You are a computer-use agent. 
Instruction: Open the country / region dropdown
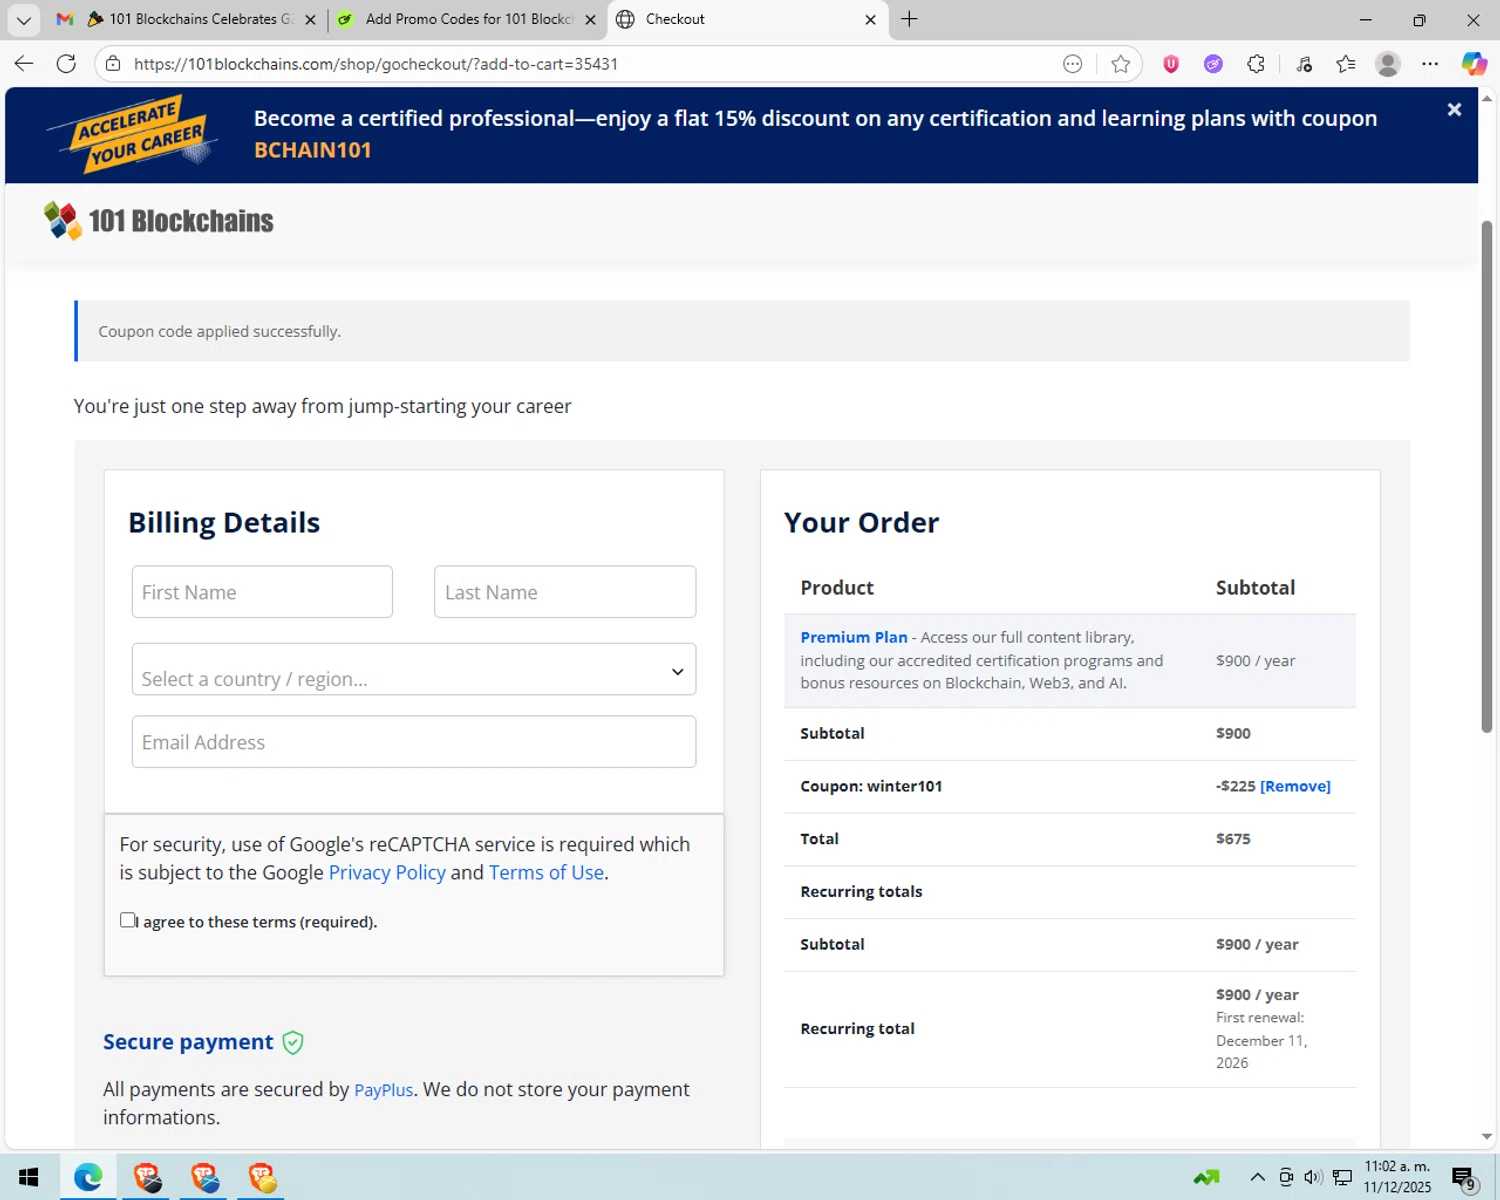(414, 669)
